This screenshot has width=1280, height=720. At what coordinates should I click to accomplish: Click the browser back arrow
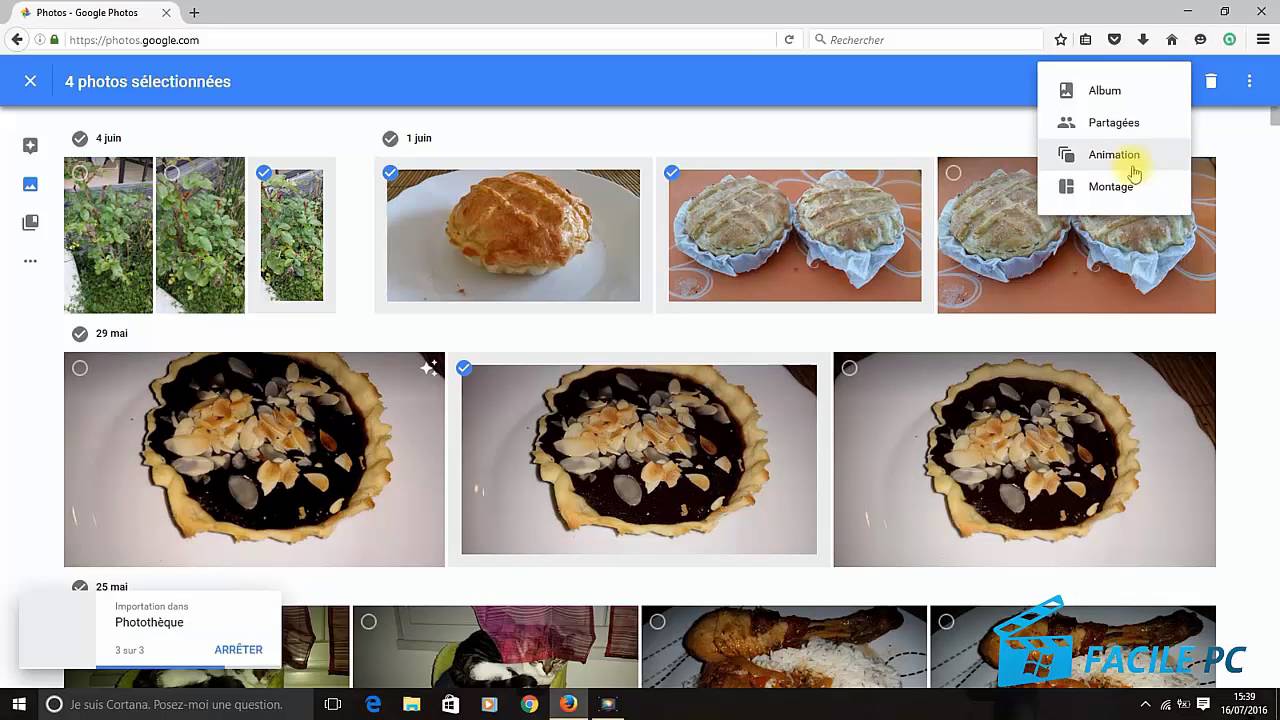[17, 40]
